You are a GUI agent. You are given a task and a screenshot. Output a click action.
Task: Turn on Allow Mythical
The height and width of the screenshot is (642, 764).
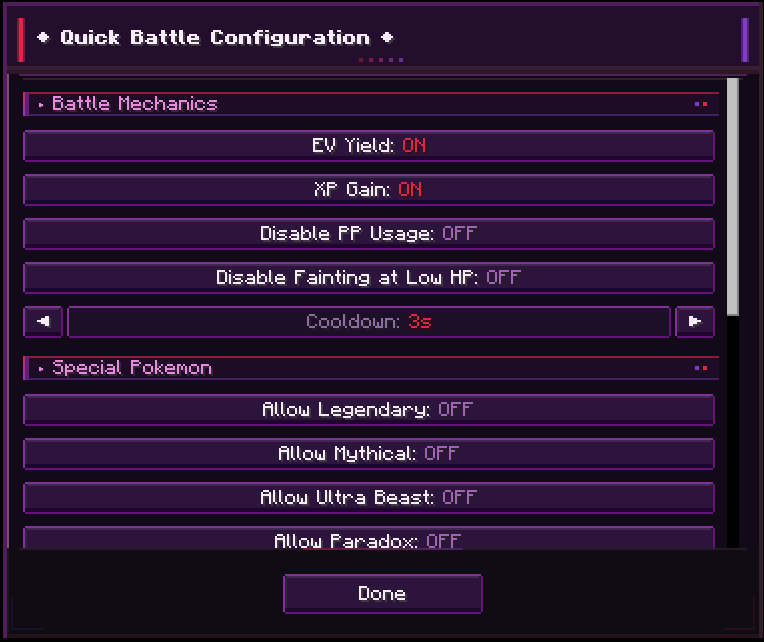point(369,453)
